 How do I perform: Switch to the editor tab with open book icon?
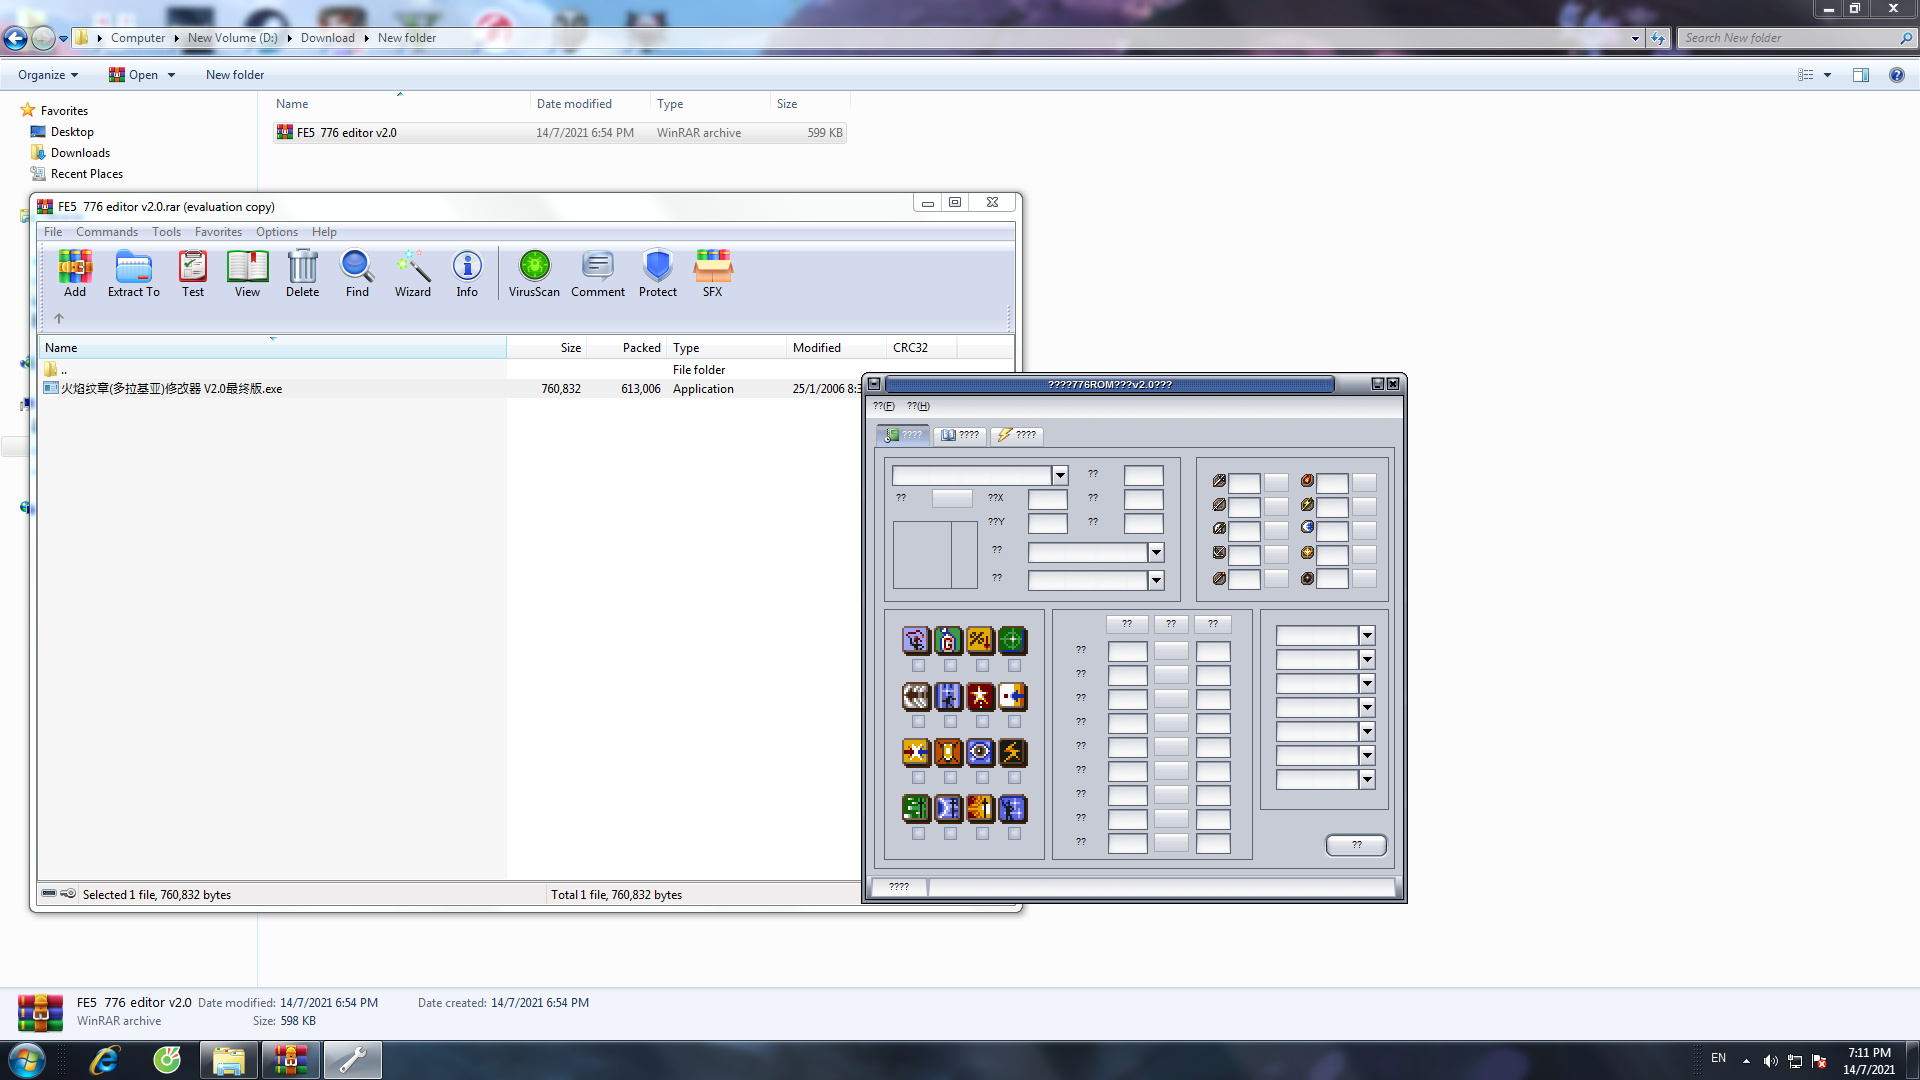[x=961, y=435]
